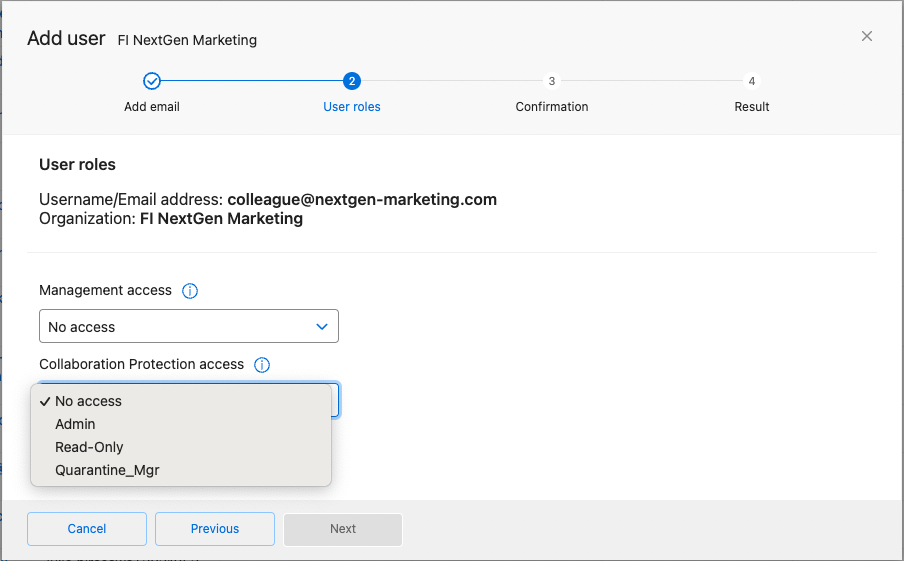
Task: Click the Result step label
Action: (x=752, y=107)
